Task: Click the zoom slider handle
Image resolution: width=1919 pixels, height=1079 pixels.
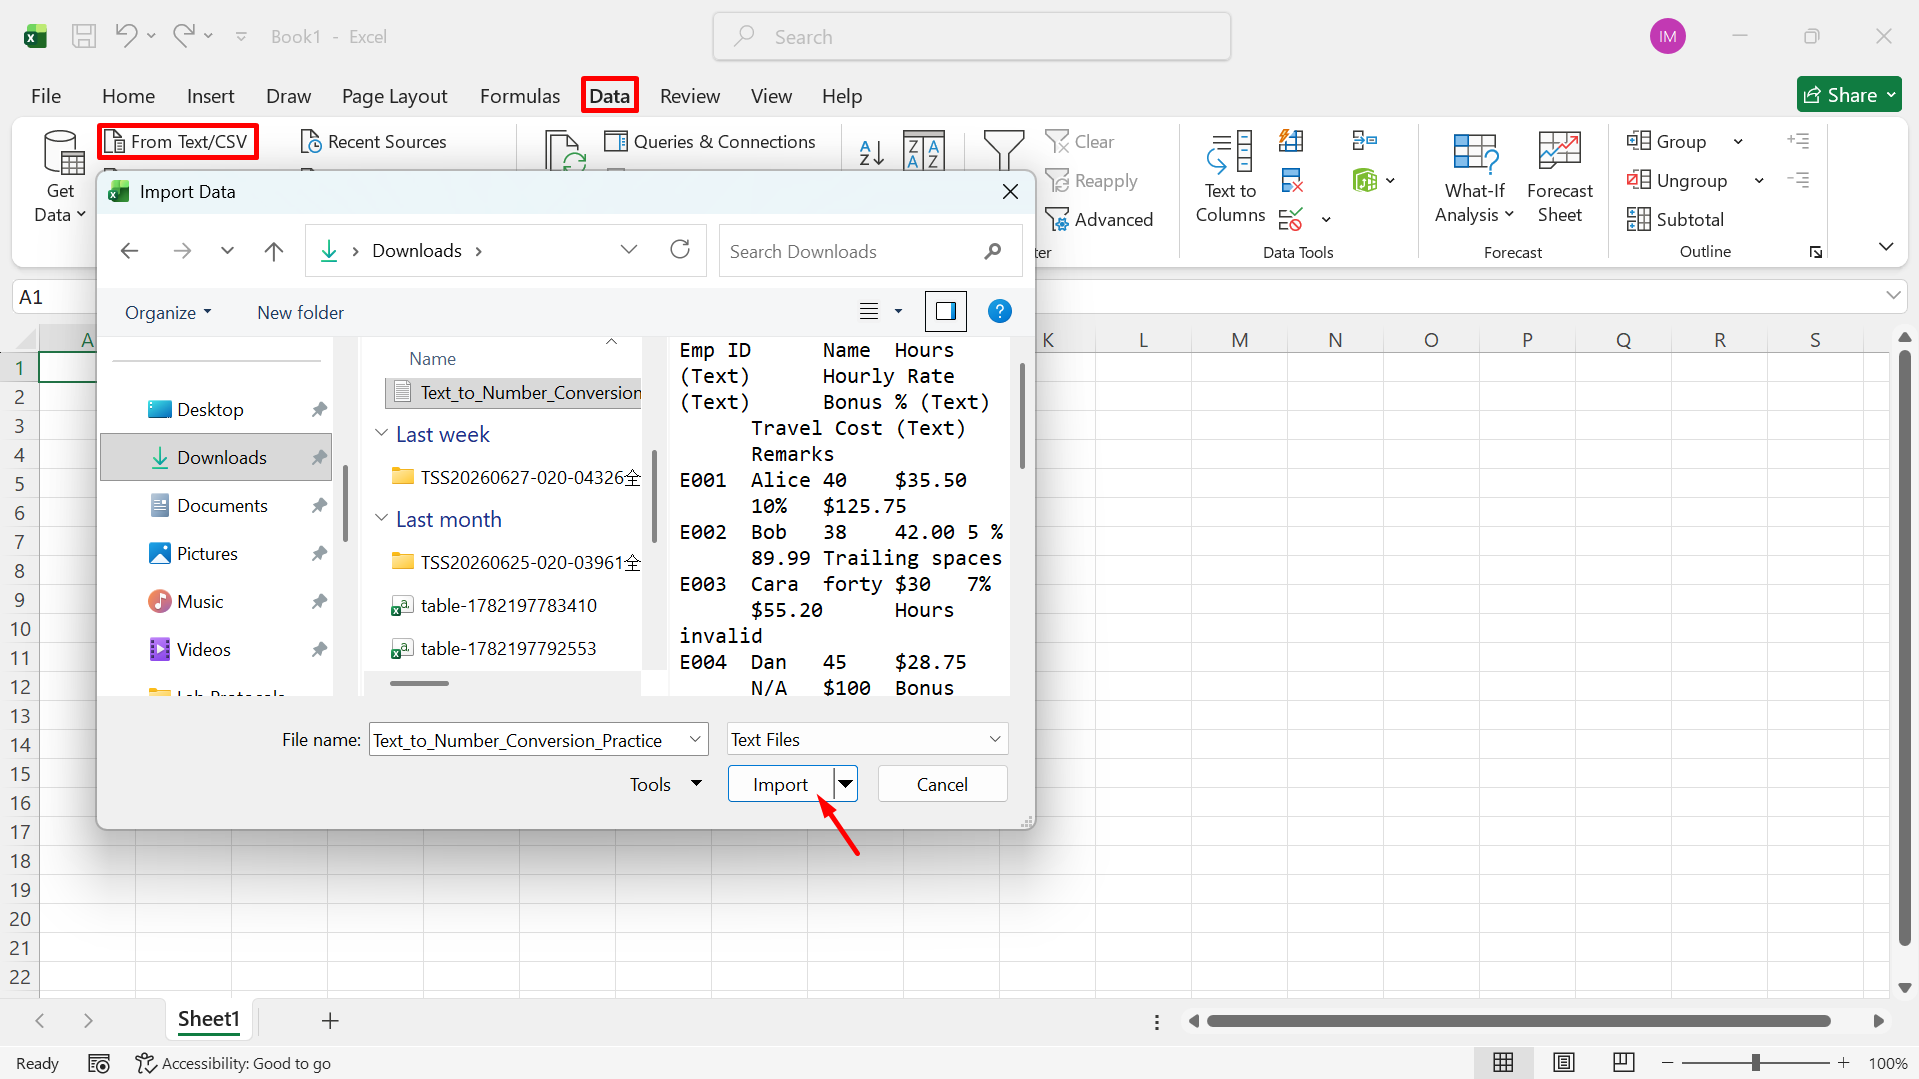Action: [x=1755, y=1062]
